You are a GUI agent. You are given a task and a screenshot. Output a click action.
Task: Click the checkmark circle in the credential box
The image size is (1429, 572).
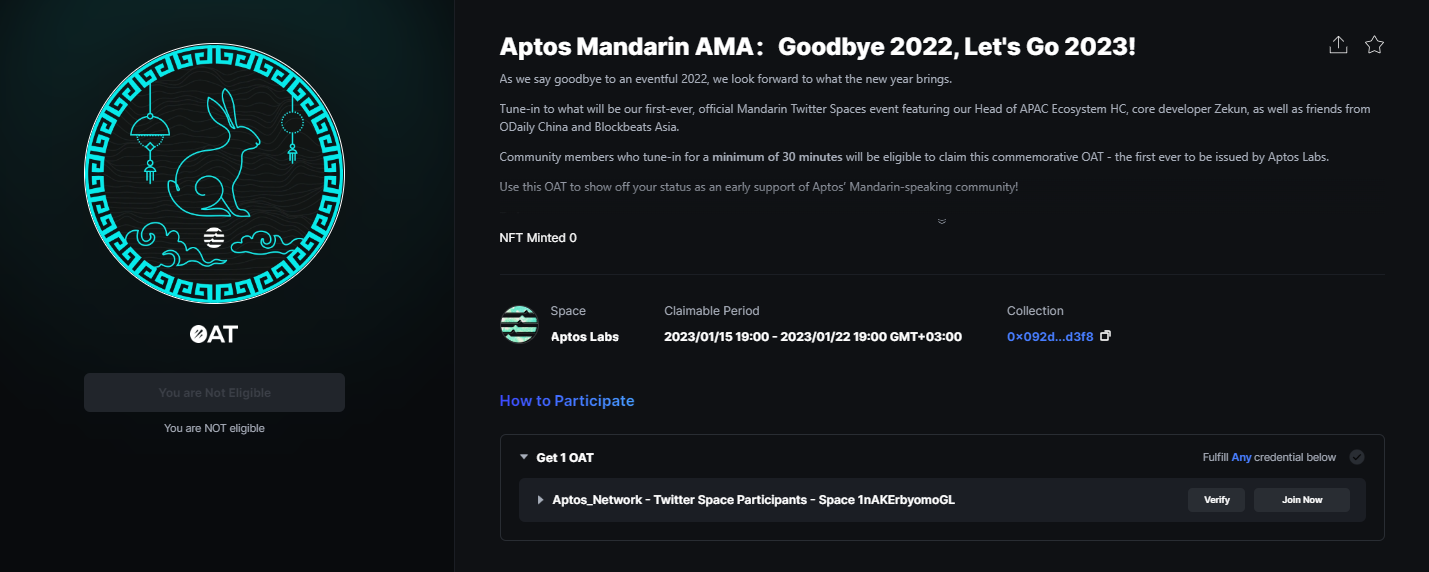pyautogui.click(x=1357, y=457)
